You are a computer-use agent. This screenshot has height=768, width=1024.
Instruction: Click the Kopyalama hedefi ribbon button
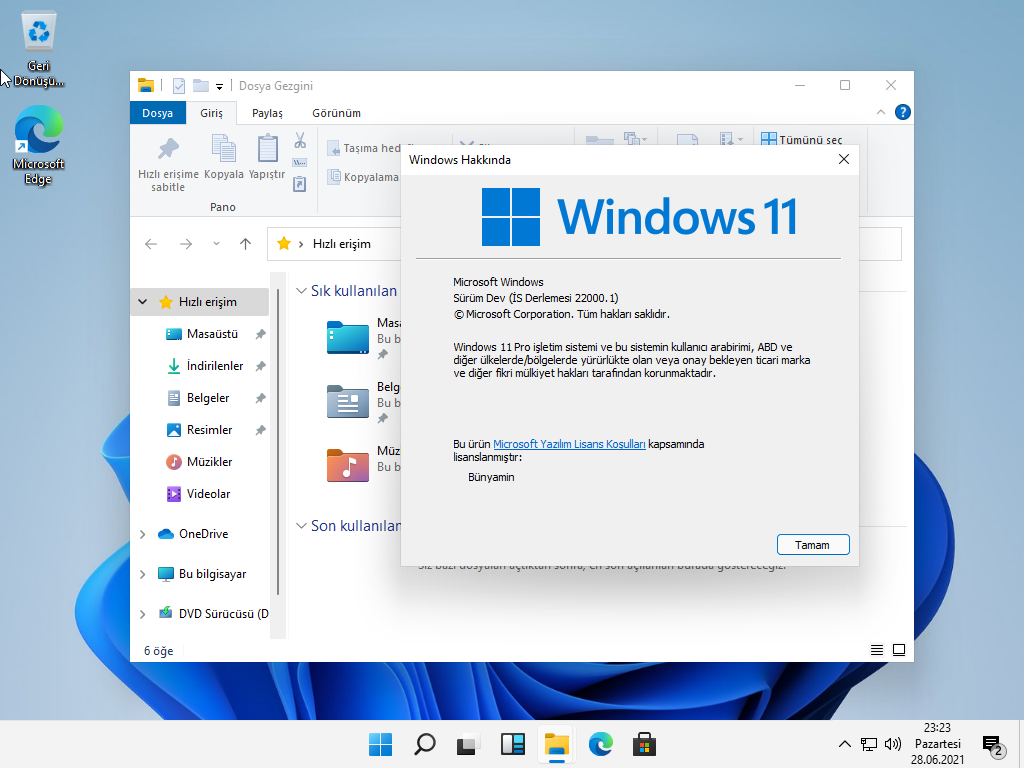click(x=363, y=177)
